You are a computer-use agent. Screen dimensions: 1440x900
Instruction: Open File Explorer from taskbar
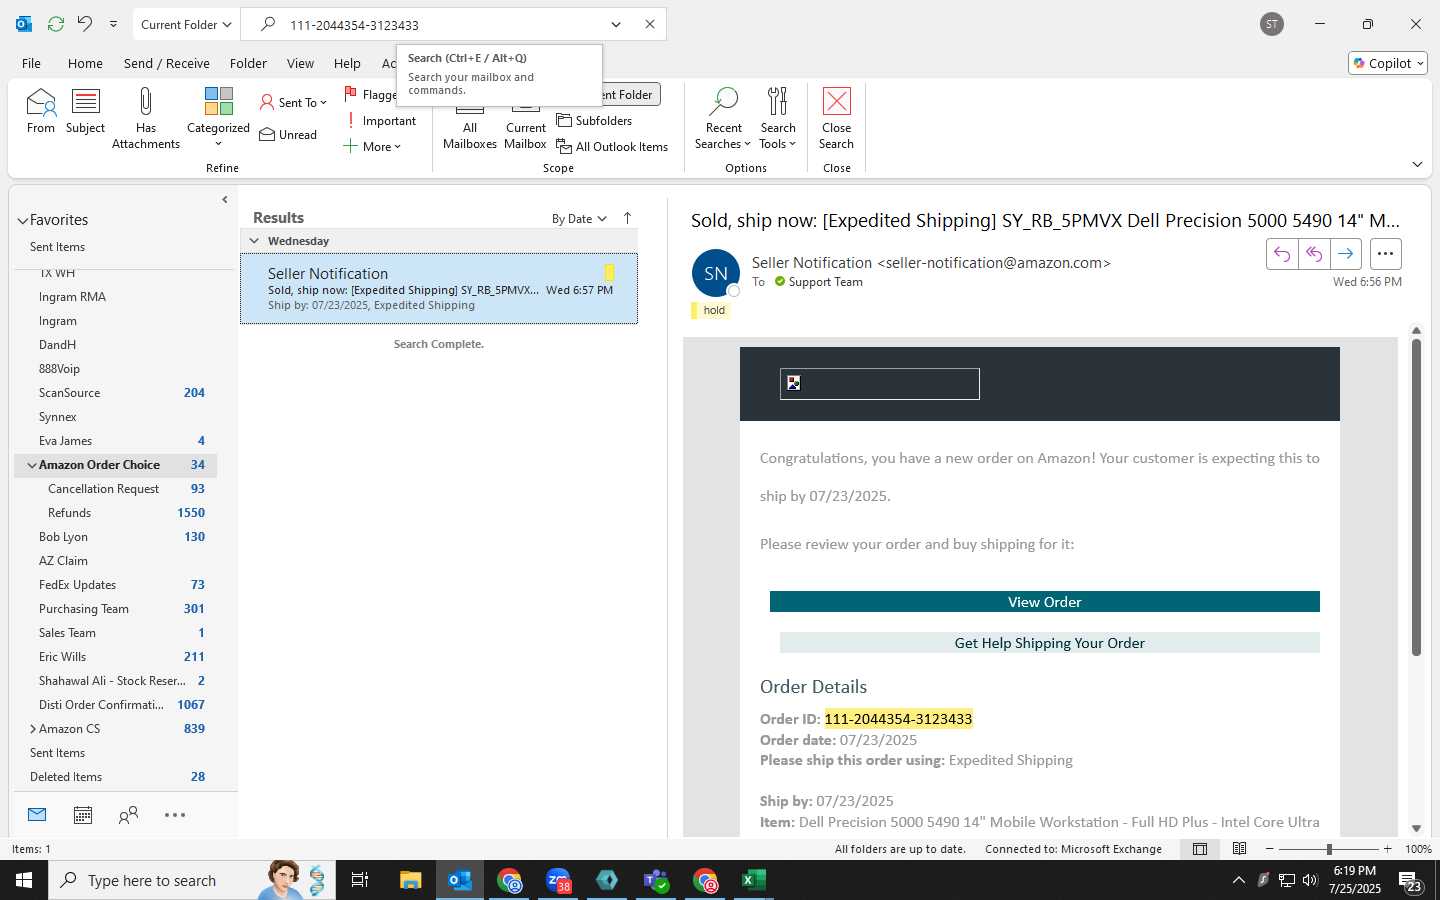pos(411,880)
